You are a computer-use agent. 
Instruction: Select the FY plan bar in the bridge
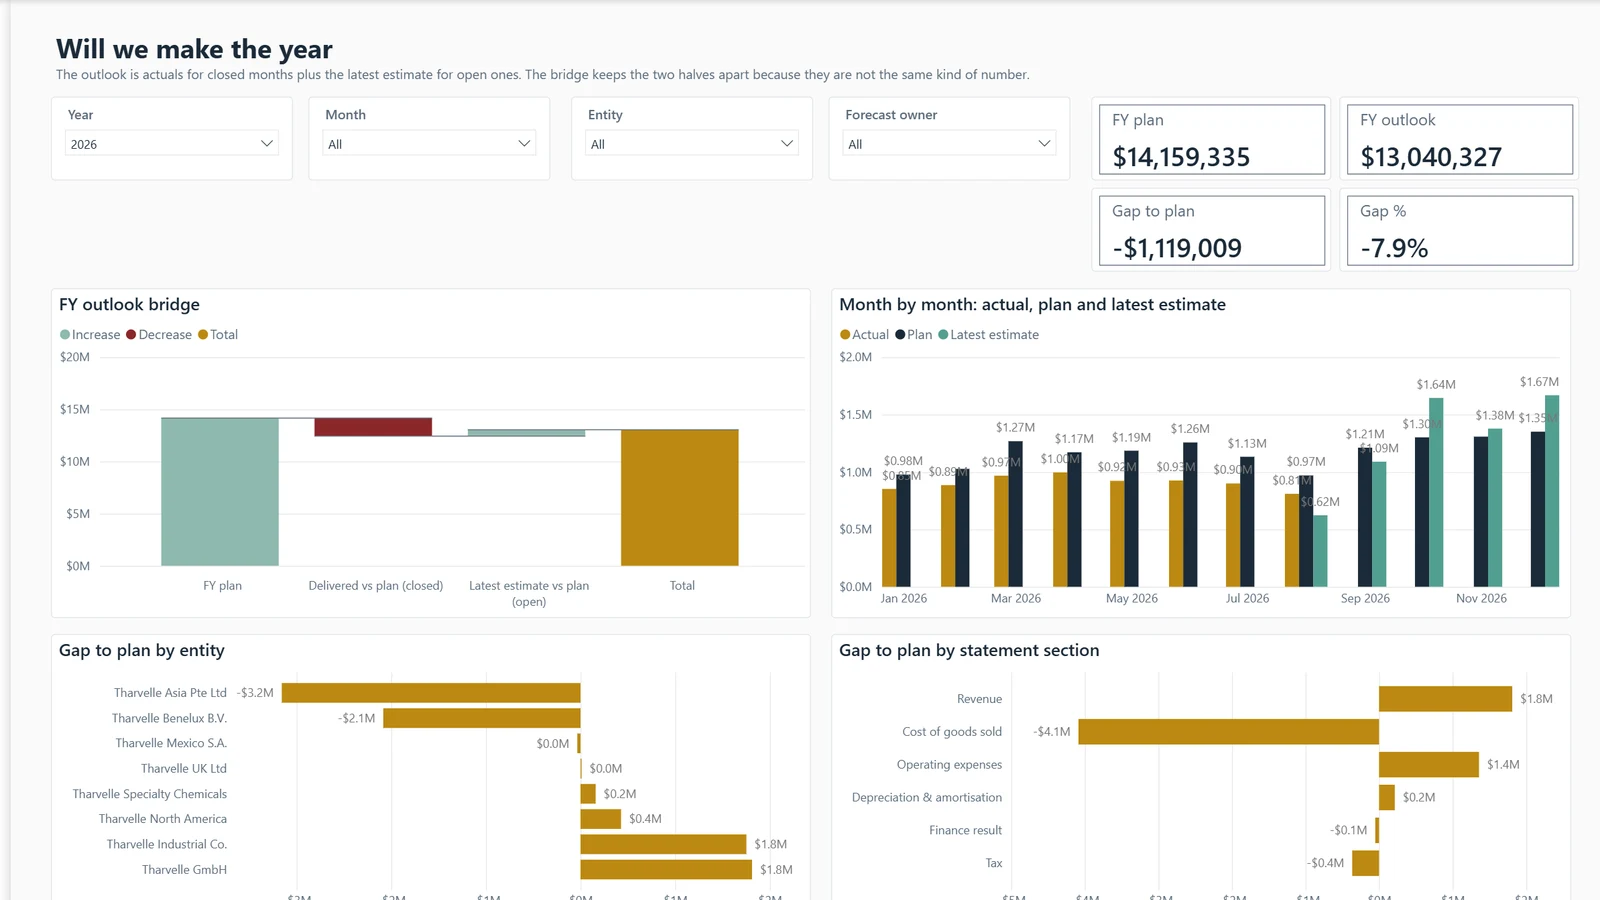pos(220,492)
